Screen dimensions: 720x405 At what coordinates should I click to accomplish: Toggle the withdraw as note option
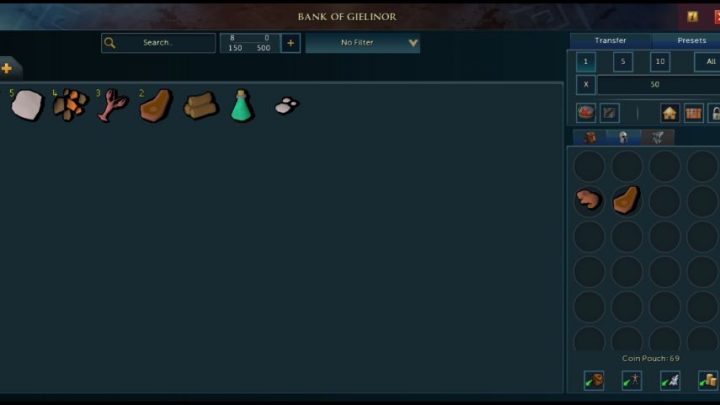pos(609,113)
